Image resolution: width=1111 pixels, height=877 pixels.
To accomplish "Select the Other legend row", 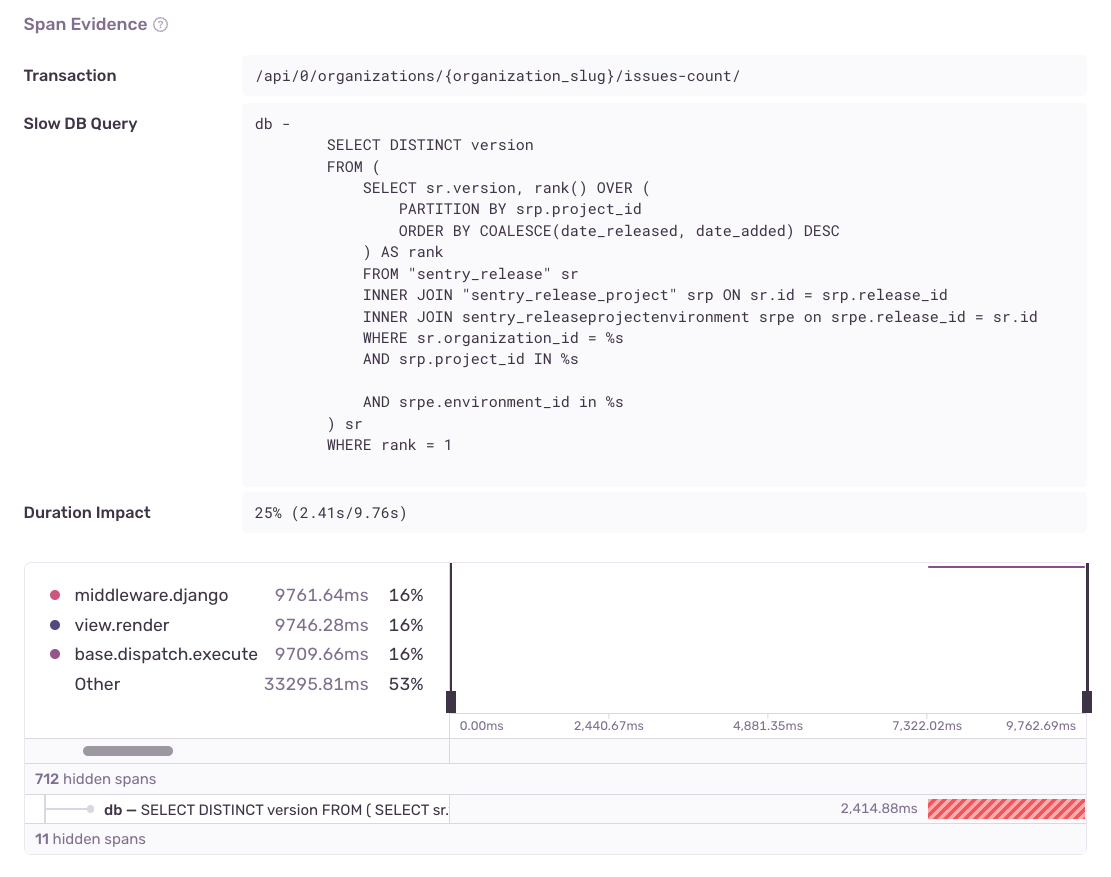I will coord(98,684).
